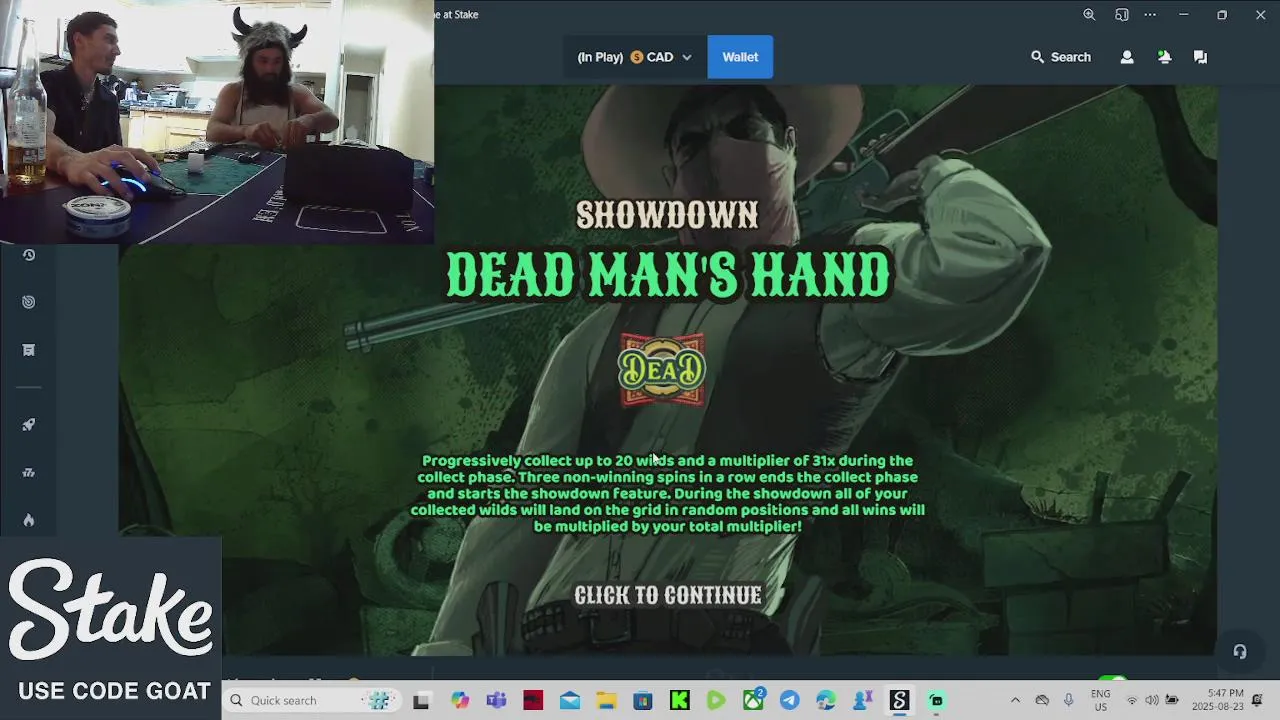Viewport: 1280px width, 720px height.
Task: Open the clock showing 5:47 PM
Action: [1218, 700]
